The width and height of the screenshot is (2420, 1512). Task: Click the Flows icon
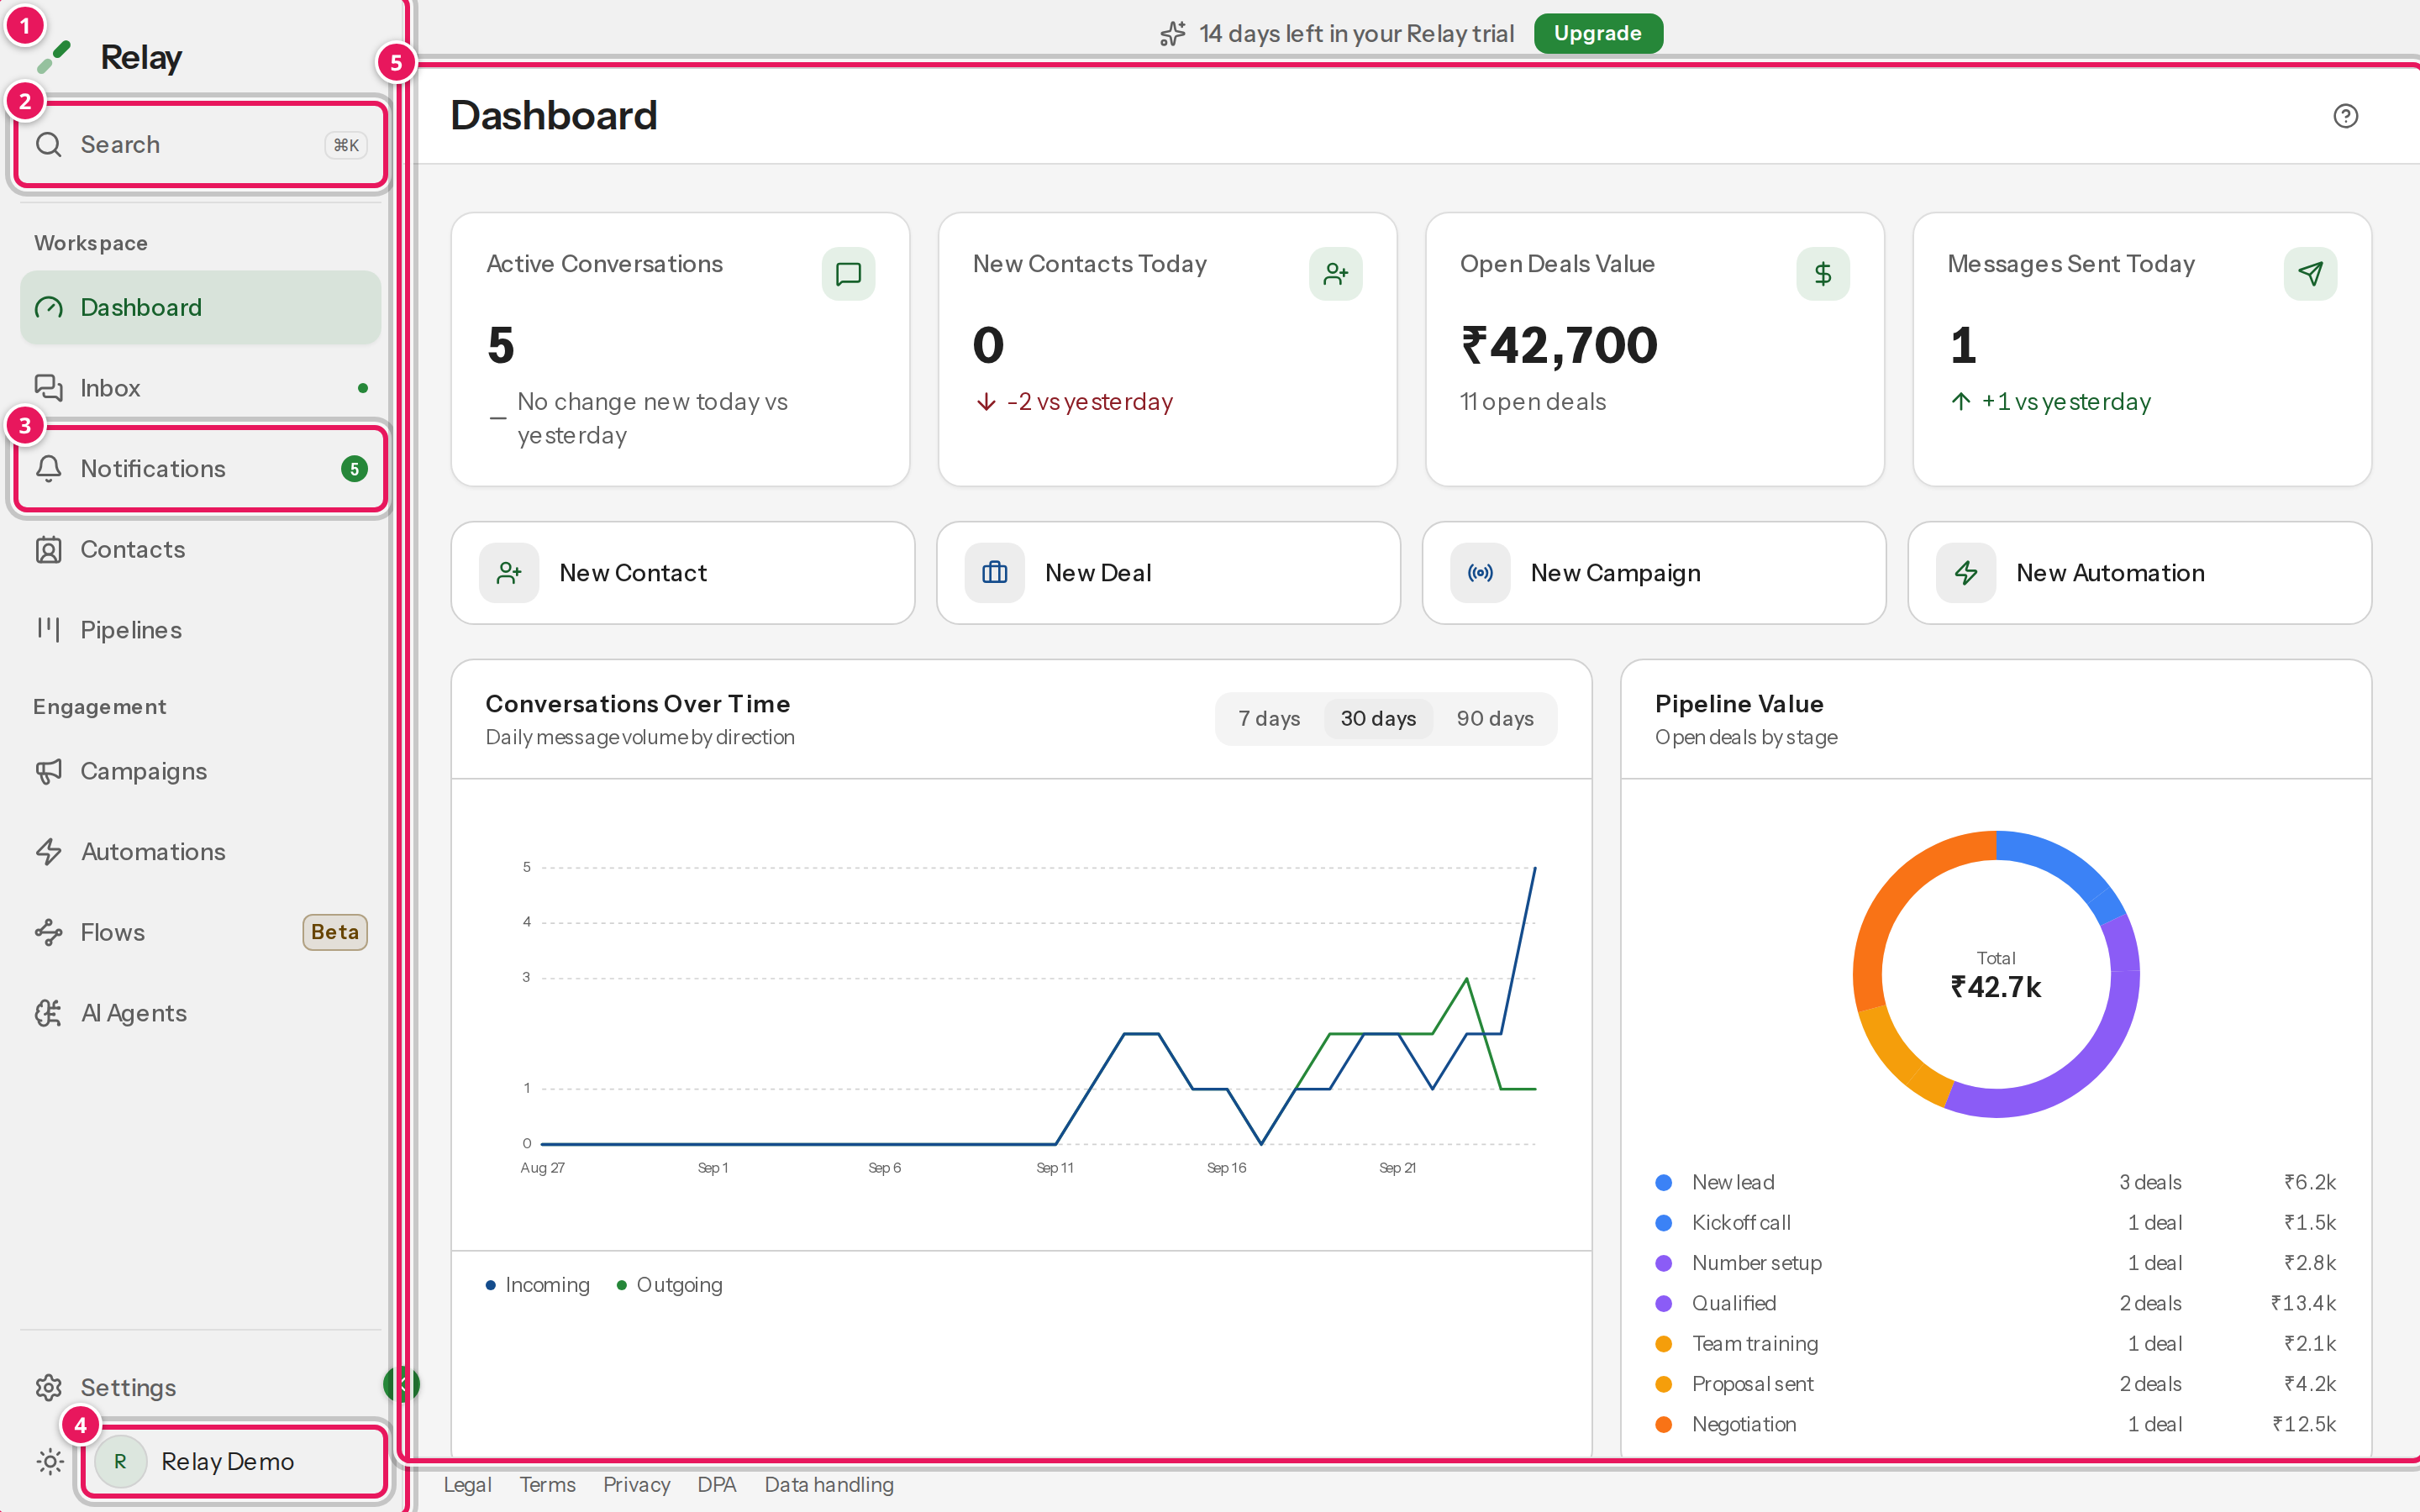point(49,932)
